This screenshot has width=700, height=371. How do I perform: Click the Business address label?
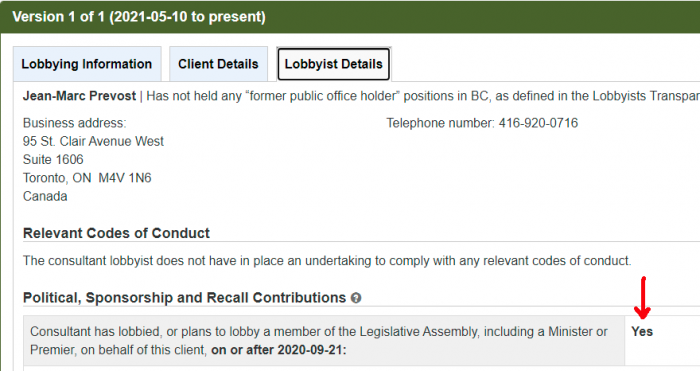pos(75,123)
